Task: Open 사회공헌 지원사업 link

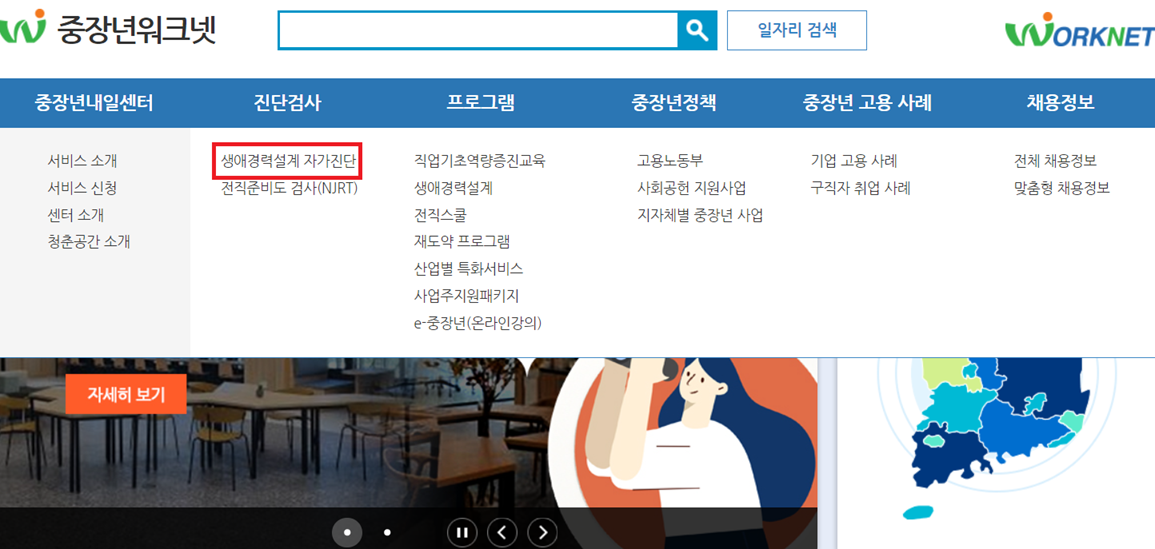Action: pyautogui.click(x=692, y=188)
